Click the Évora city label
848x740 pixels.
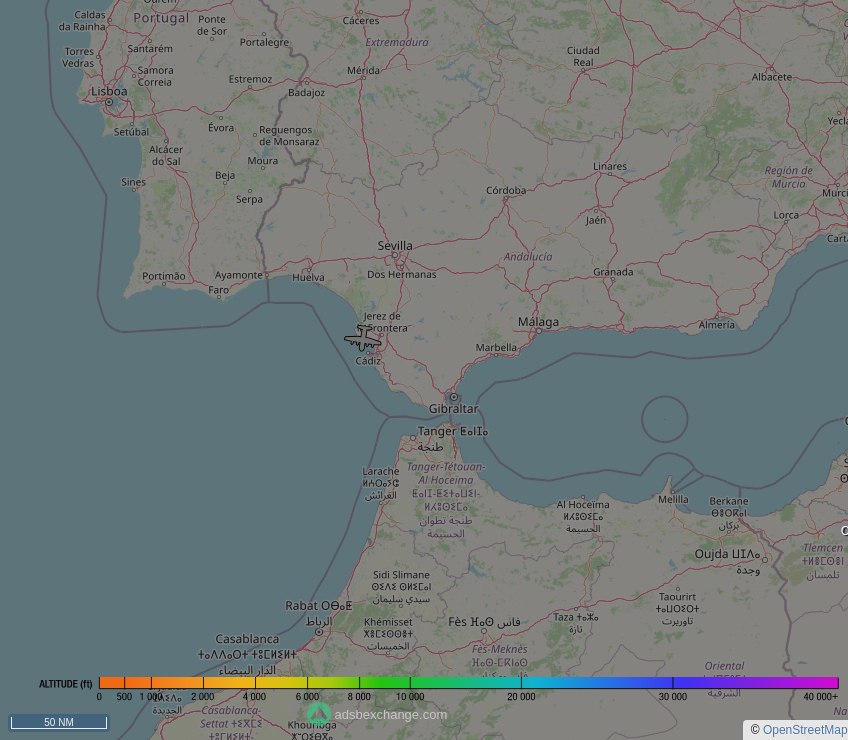[x=221, y=128]
